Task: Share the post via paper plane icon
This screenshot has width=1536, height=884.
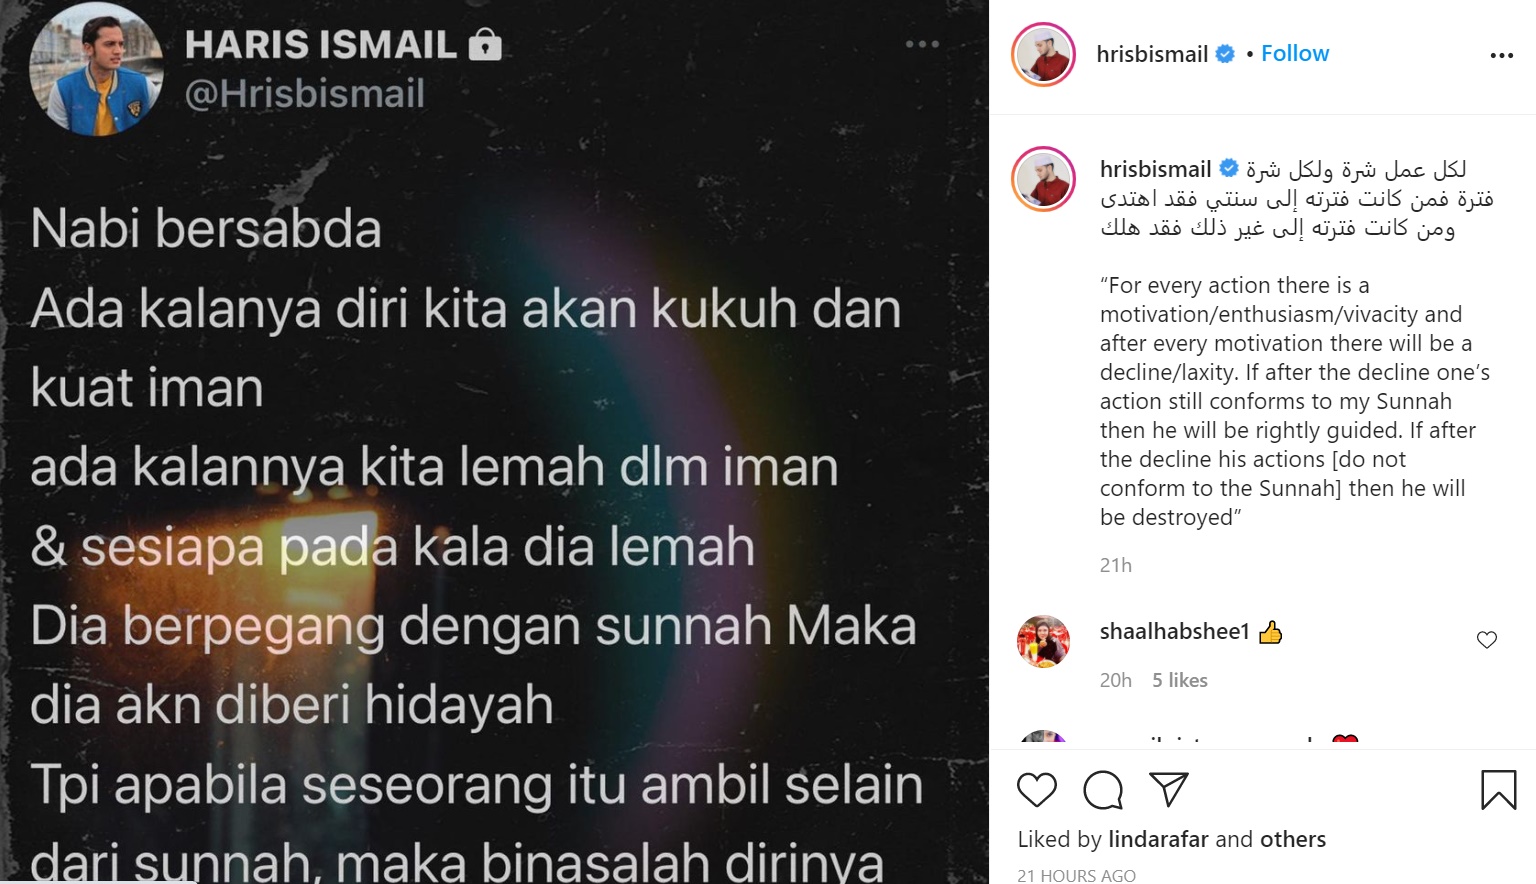Action: pos(1168,789)
